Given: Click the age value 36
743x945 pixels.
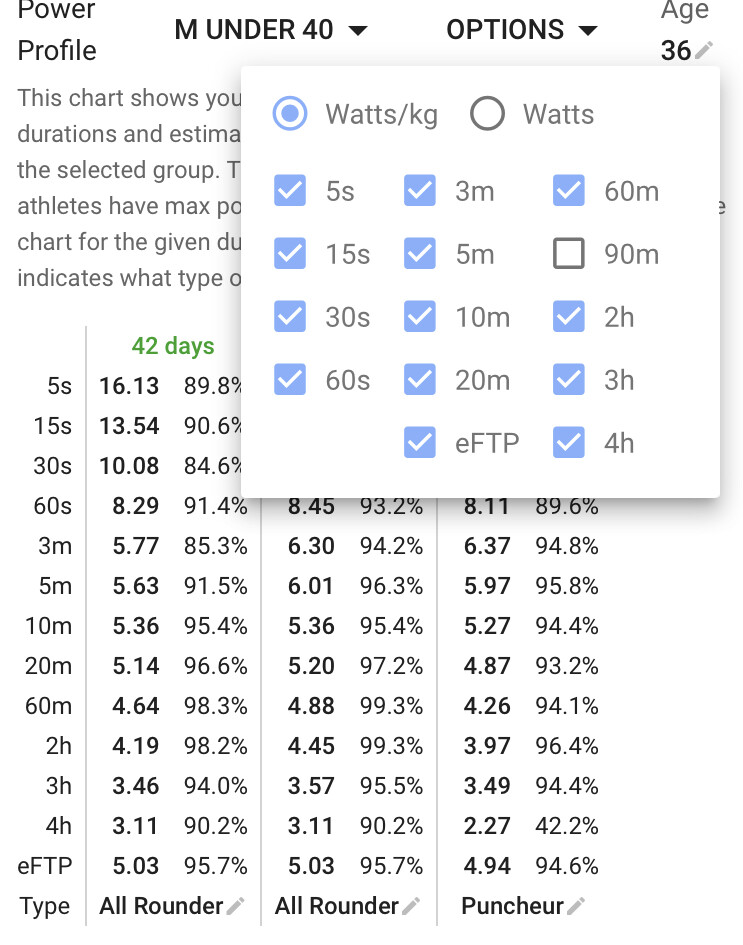Looking at the screenshot, I should pos(676,51).
